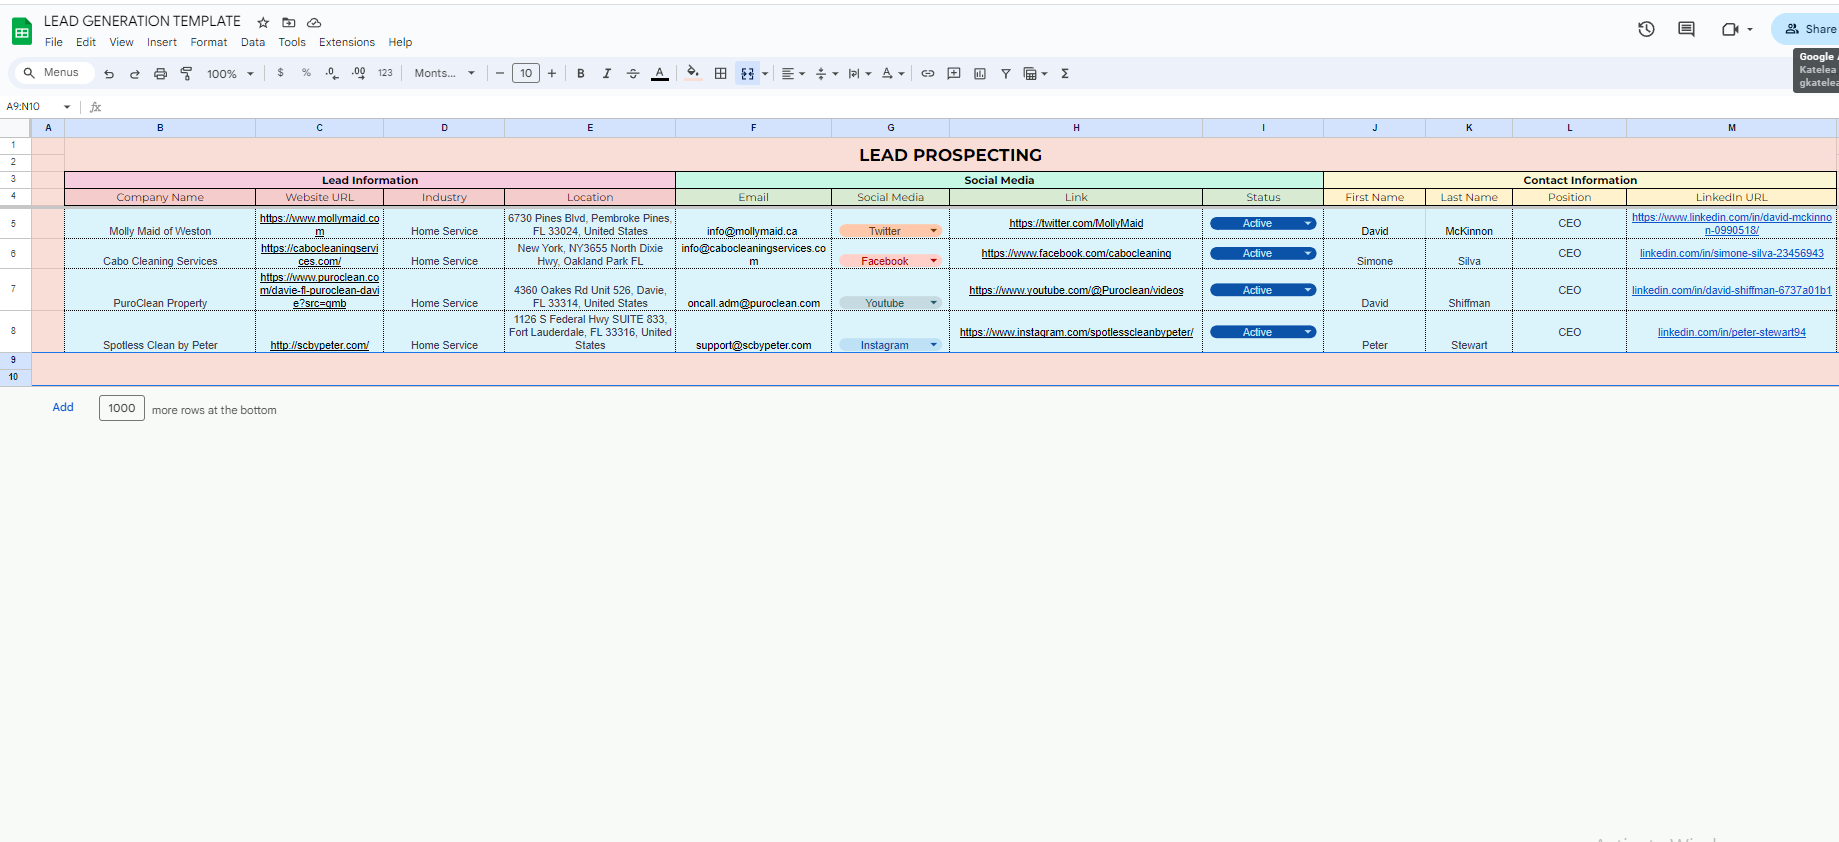Open the Twitter social media chip dropdown
The width and height of the screenshot is (1839, 842).
pos(934,231)
